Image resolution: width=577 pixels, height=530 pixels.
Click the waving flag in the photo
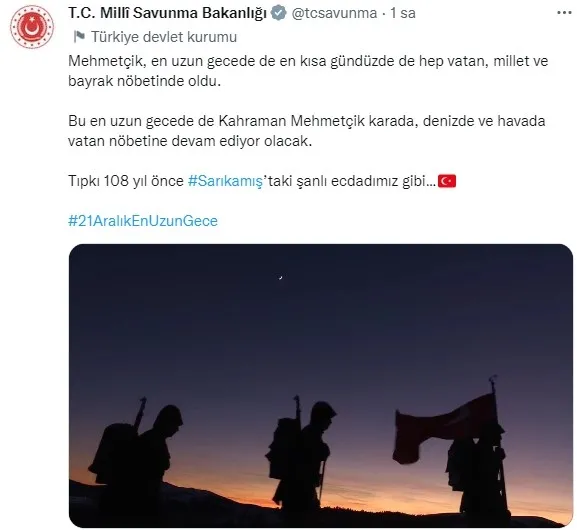(444, 427)
